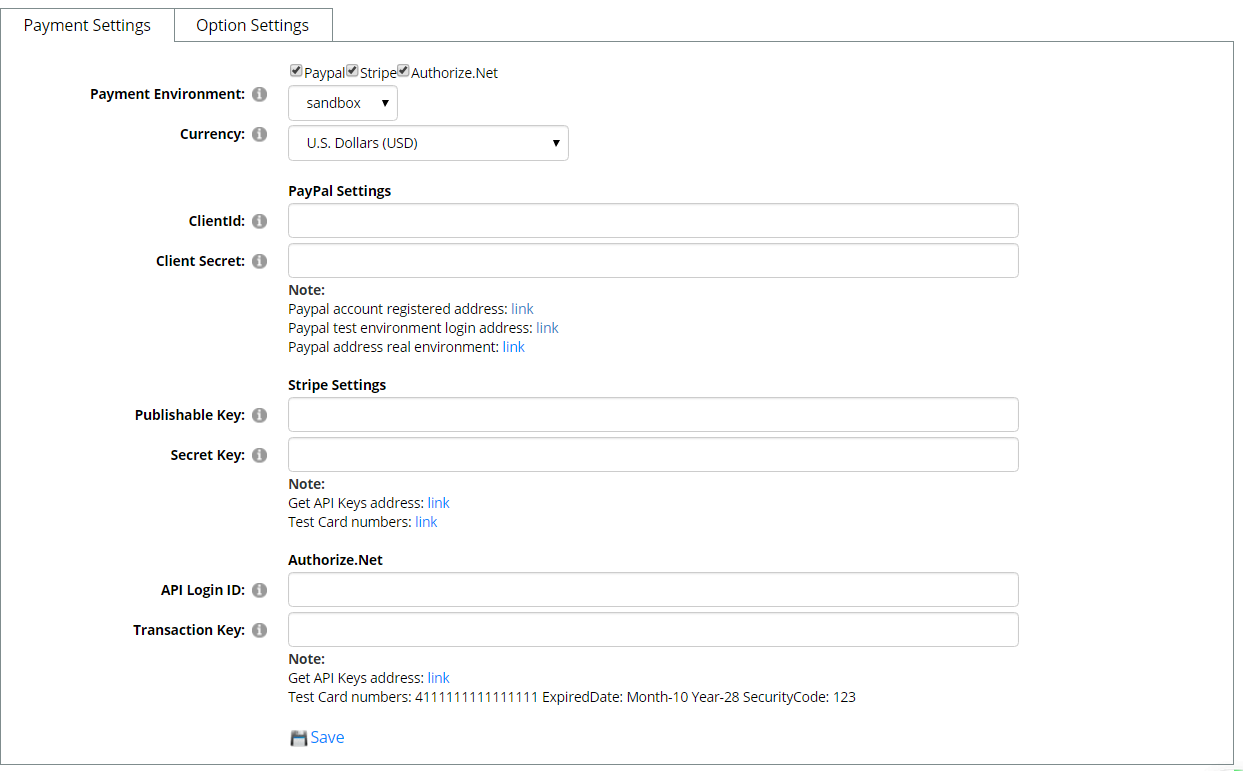Switch to the Option Settings tab
Screen dimensions: 1243x771
click(253, 25)
